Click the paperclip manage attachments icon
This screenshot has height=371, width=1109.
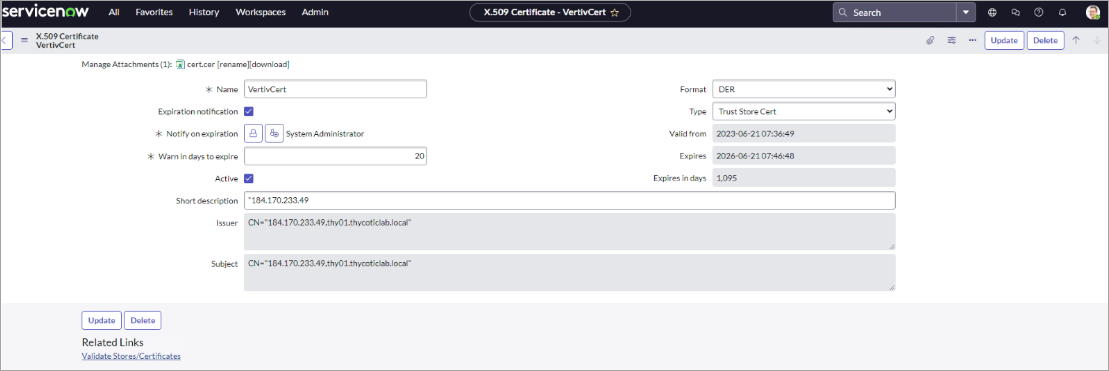(x=930, y=40)
